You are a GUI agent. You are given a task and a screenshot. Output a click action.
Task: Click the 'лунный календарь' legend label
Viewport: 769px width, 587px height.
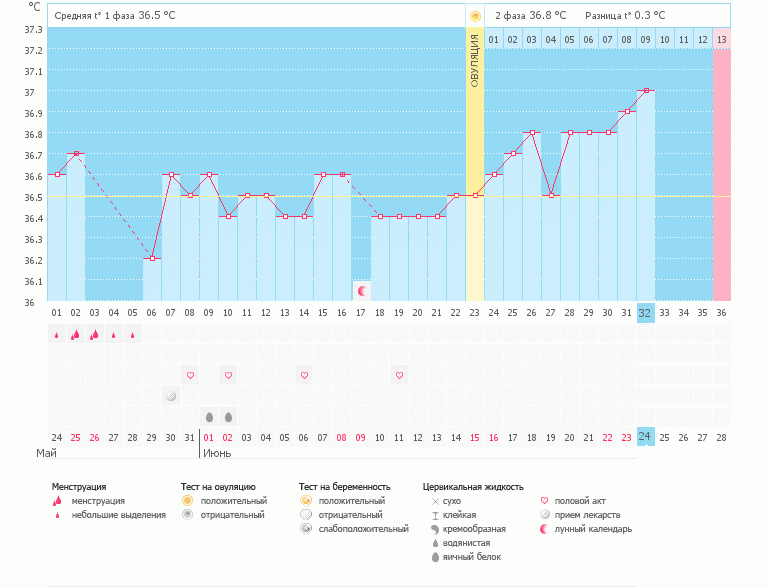coord(593,528)
